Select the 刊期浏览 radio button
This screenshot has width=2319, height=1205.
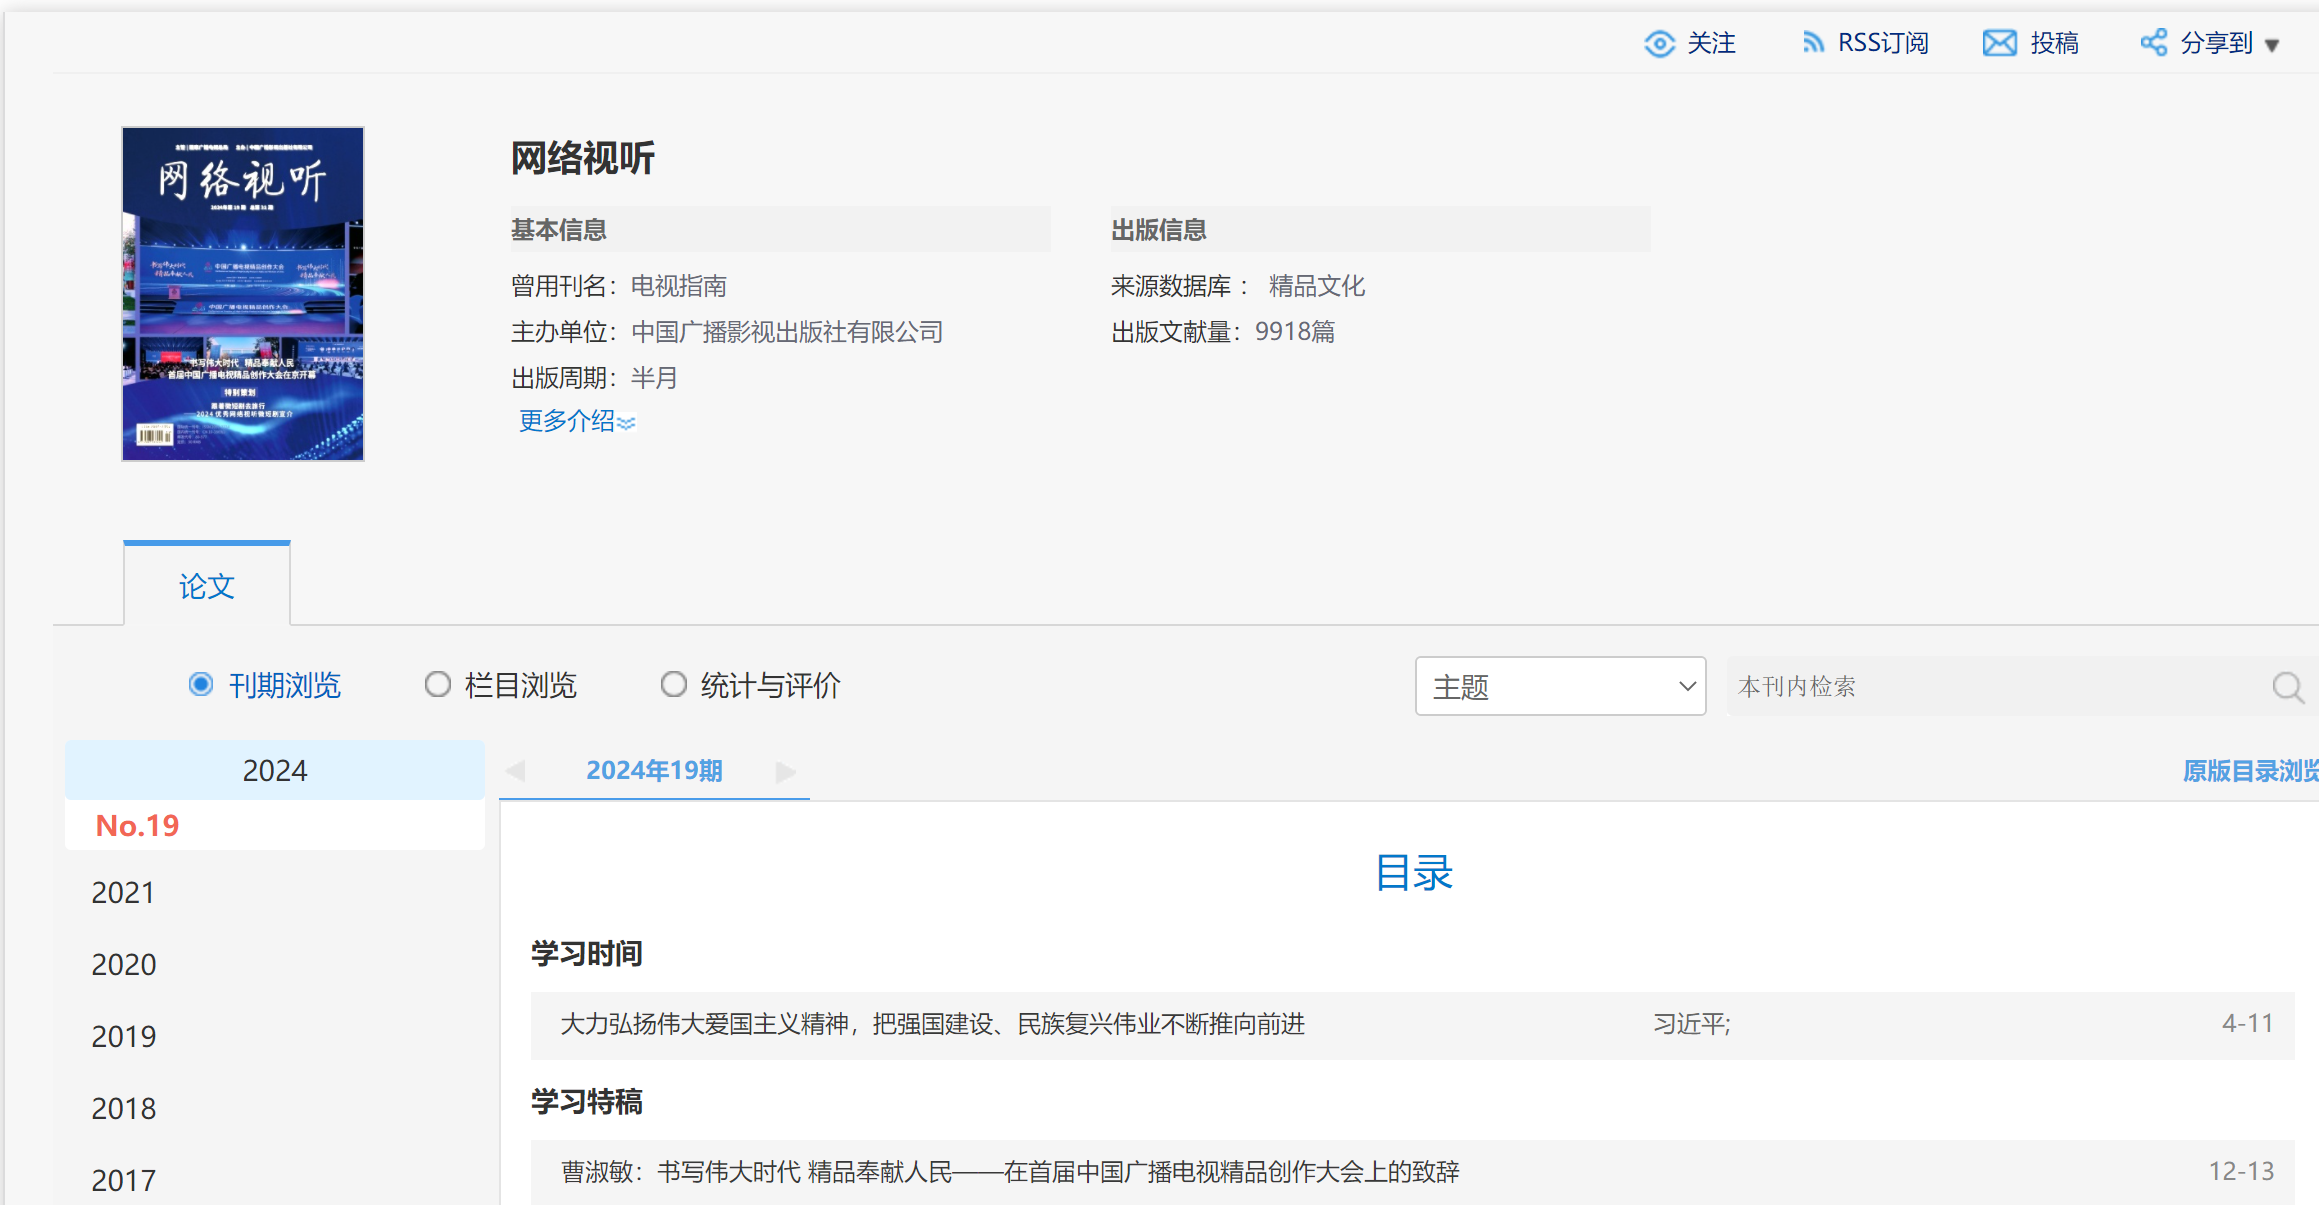pyautogui.click(x=201, y=685)
